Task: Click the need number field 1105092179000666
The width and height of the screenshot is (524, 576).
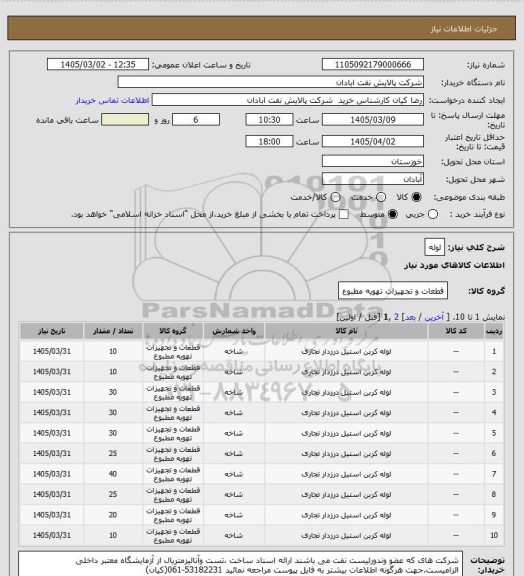Action: (x=373, y=64)
